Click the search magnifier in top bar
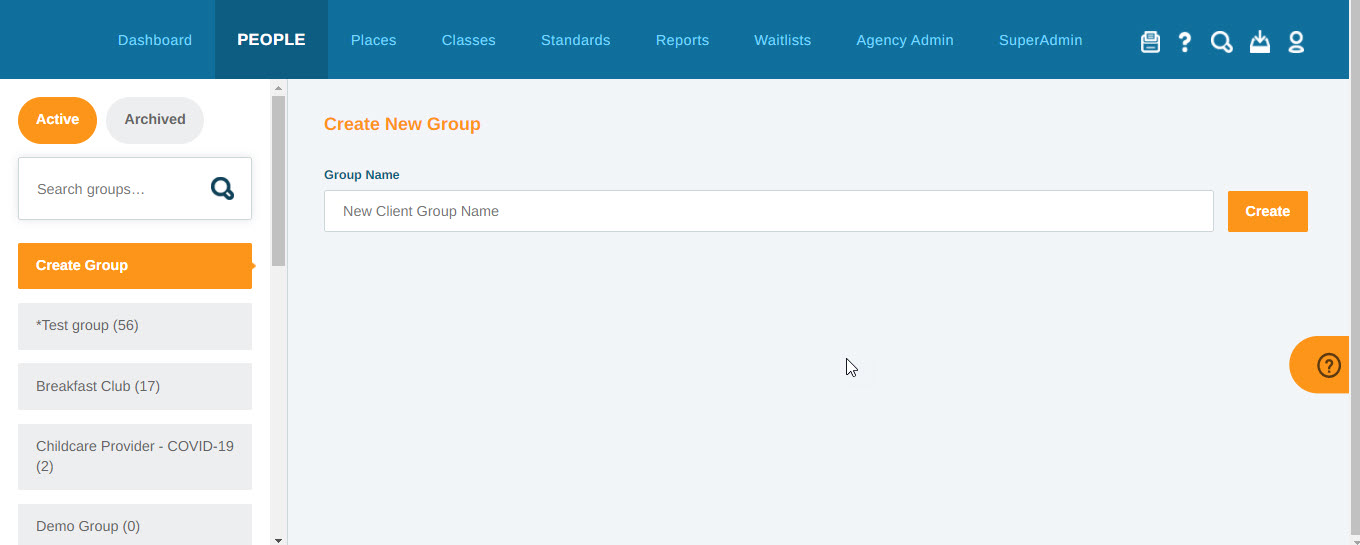The height and width of the screenshot is (545, 1360). tap(1221, 41)
